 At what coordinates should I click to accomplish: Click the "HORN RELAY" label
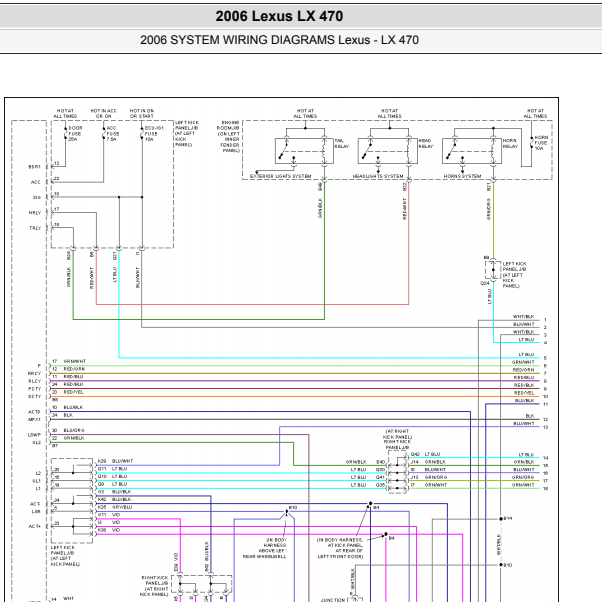click(x=510, y=144)
